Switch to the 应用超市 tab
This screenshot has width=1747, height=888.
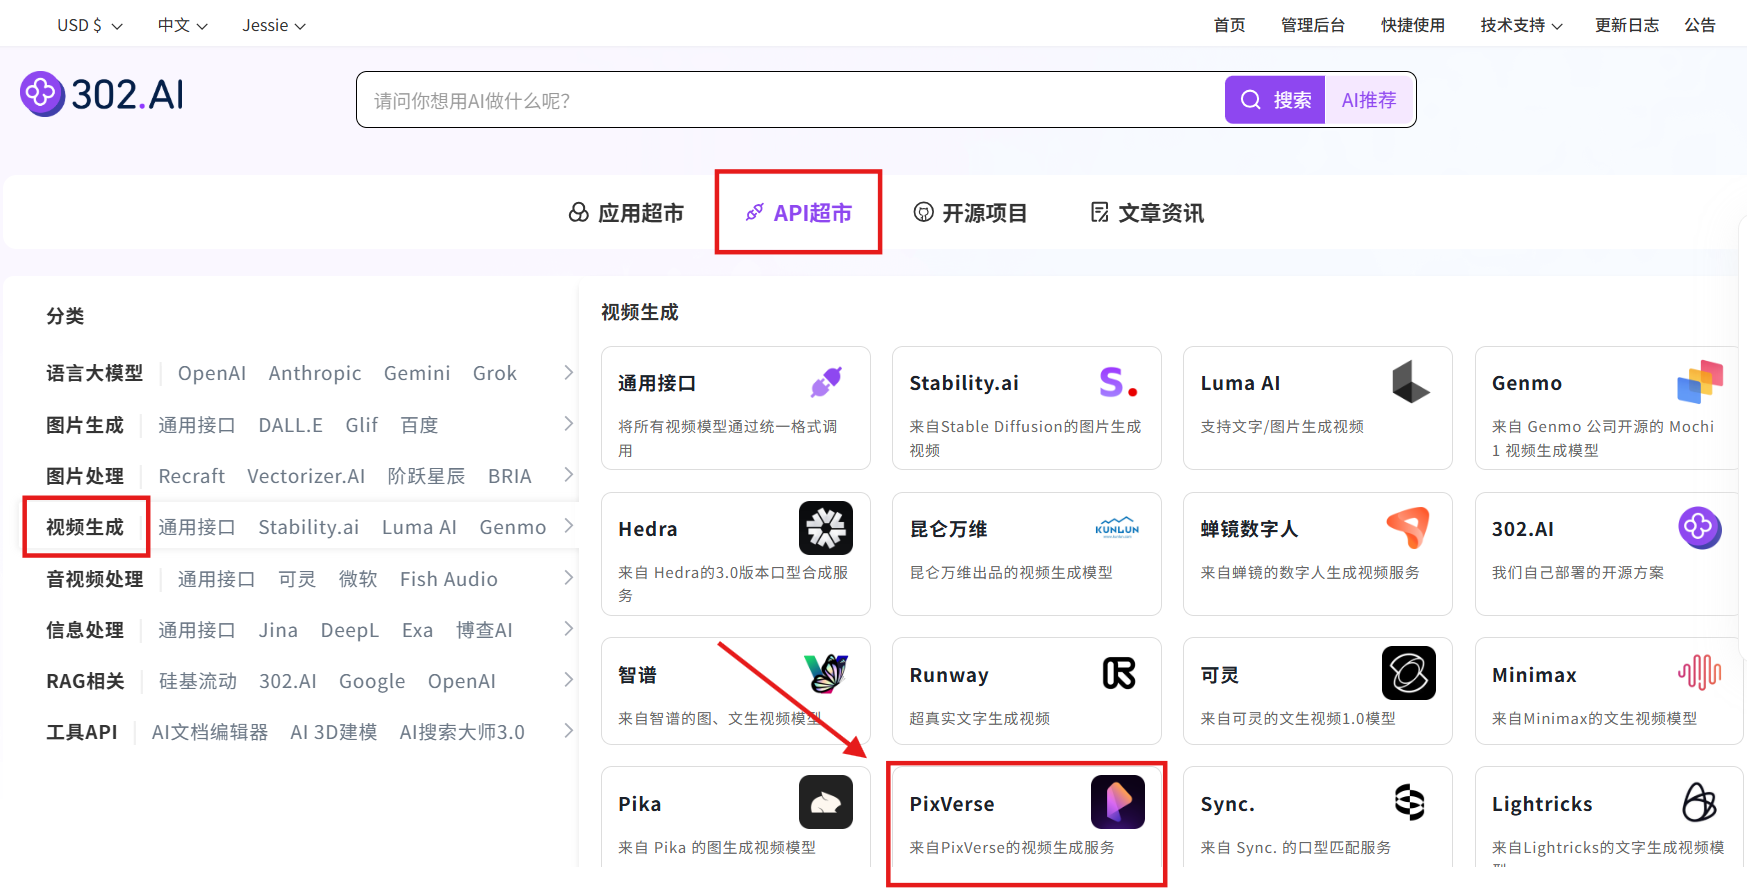[x=626, y=213]
